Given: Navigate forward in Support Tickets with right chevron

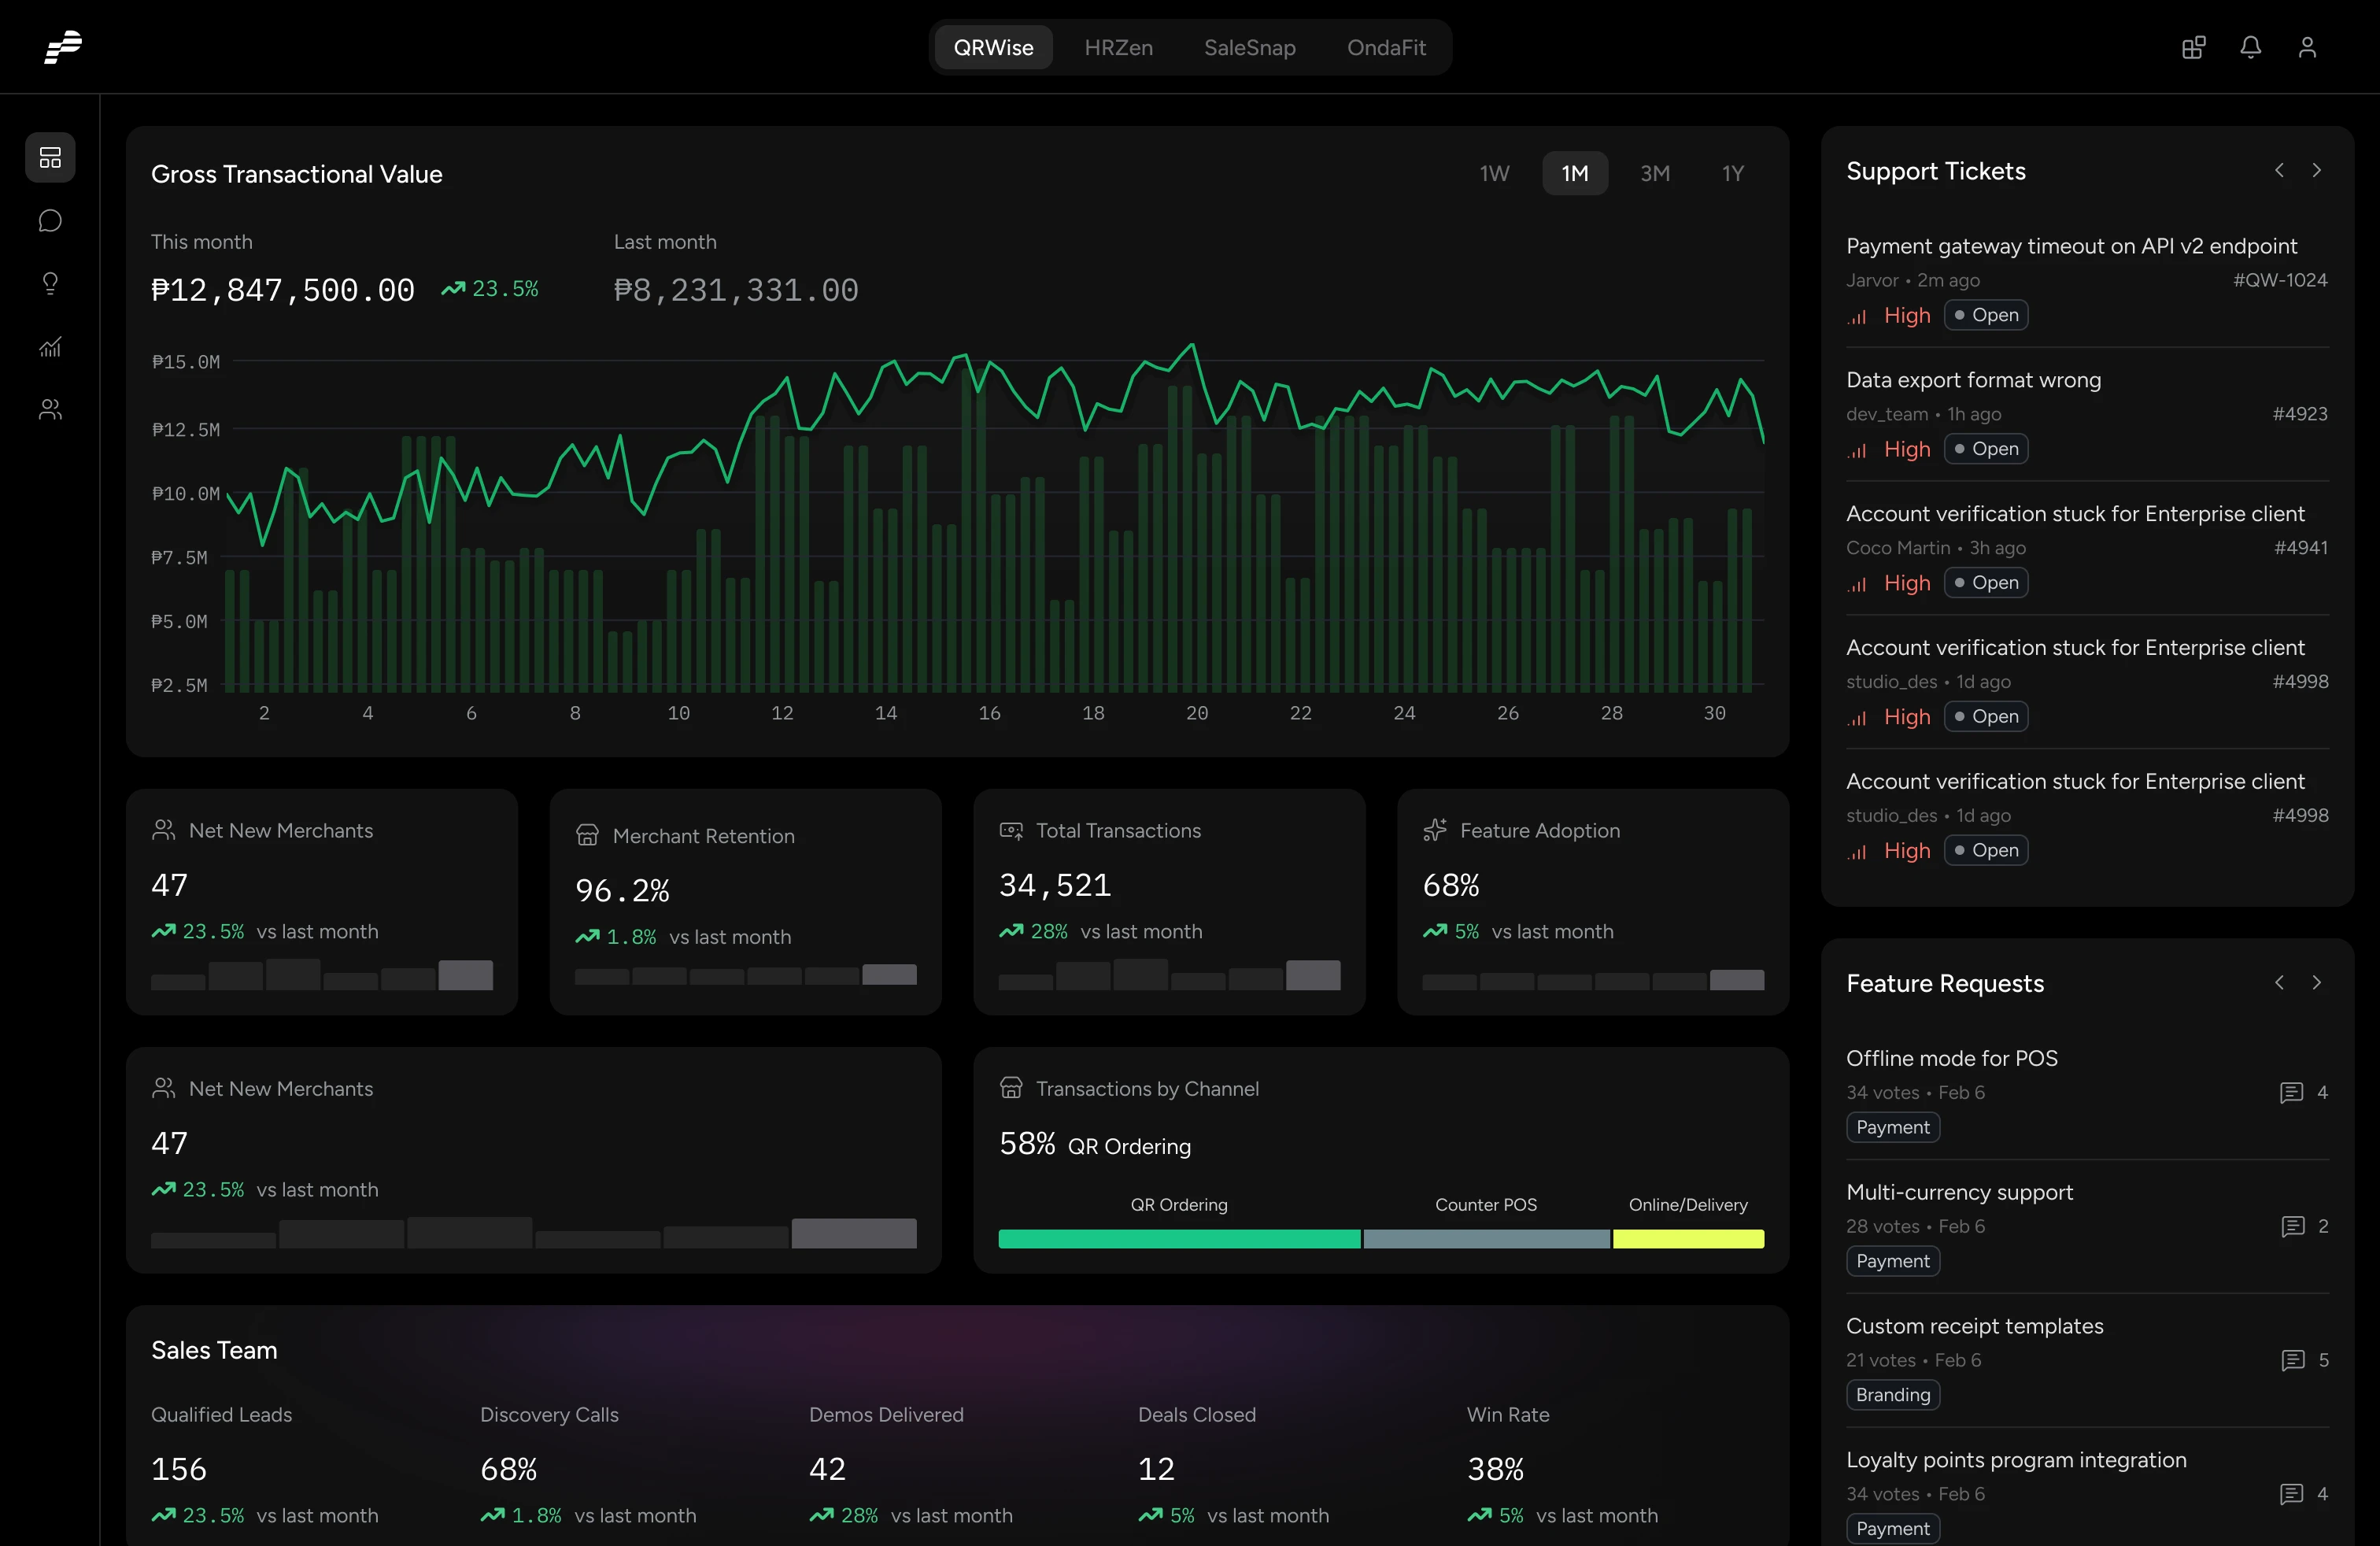Looking at the screenshot, I should click(2318, 170).
